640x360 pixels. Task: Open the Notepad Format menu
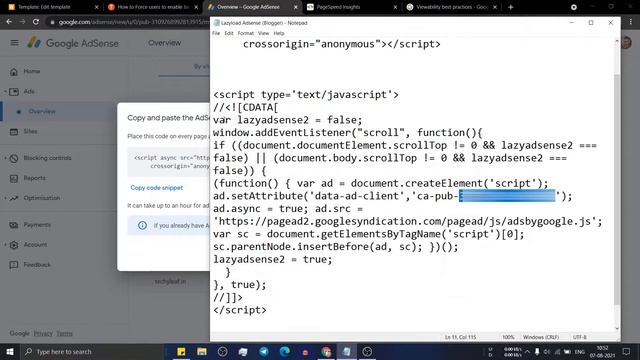[x=246, y=33]
